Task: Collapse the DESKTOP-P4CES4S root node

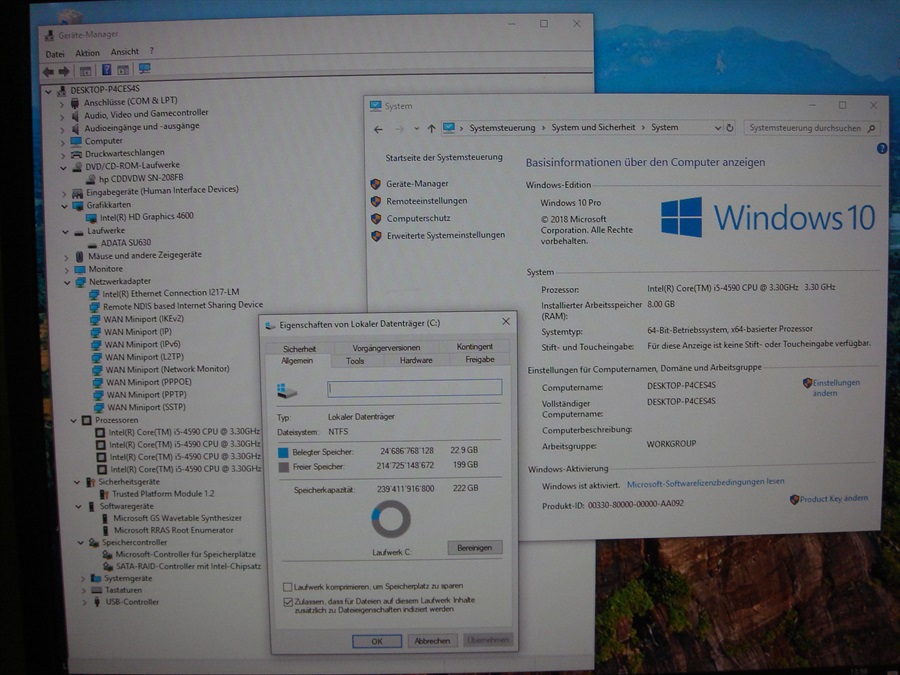Action: pos(48,91)
